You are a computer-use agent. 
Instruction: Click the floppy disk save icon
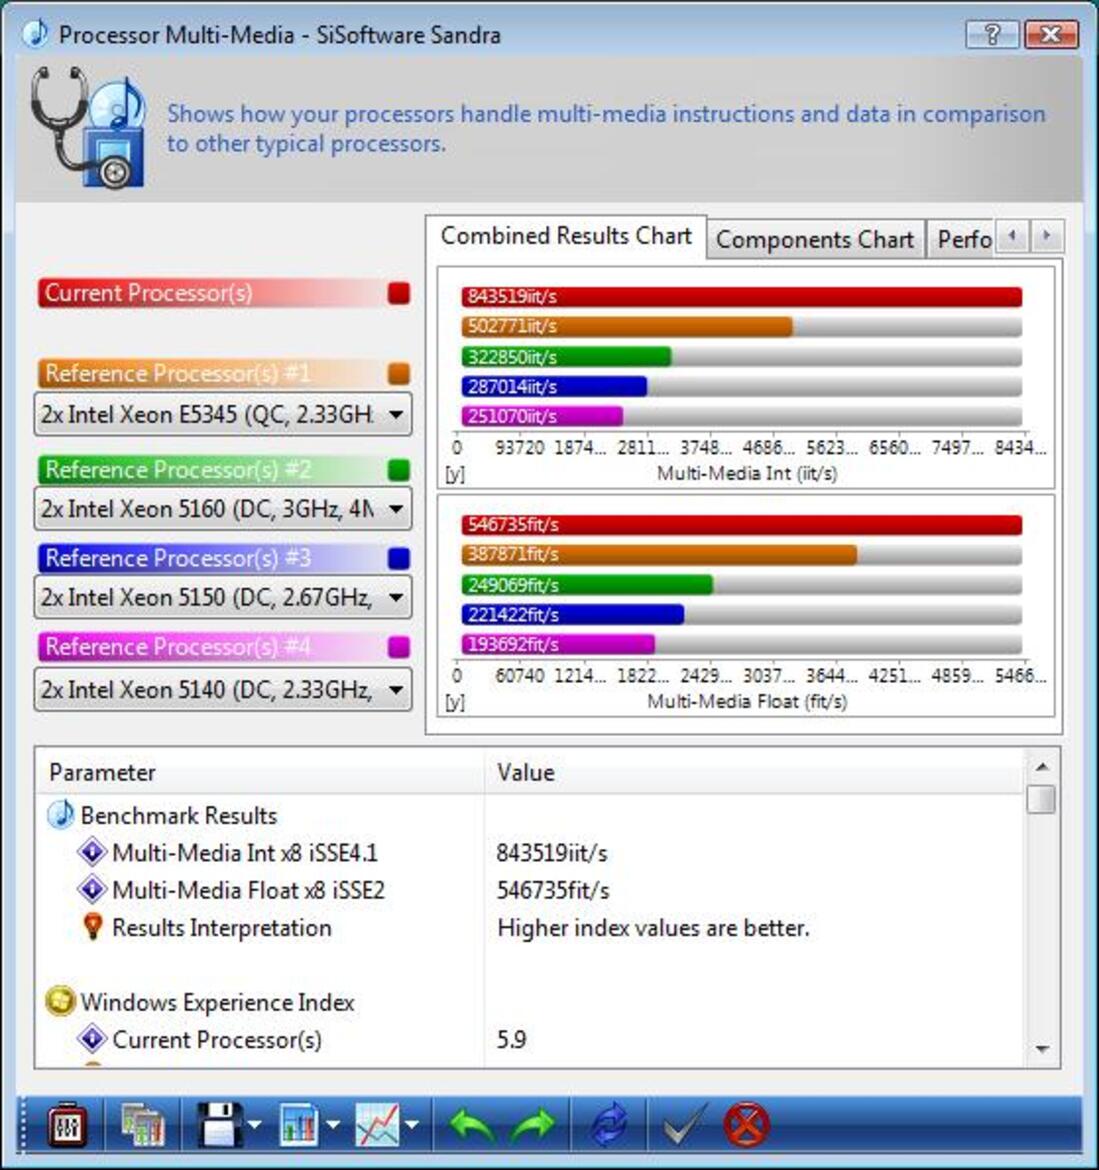(x=219, y=1124)
